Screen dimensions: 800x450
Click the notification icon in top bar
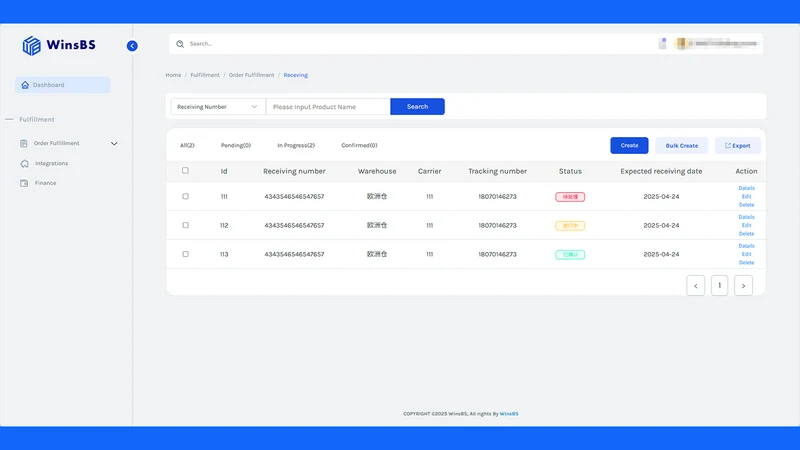coord(662,44)
